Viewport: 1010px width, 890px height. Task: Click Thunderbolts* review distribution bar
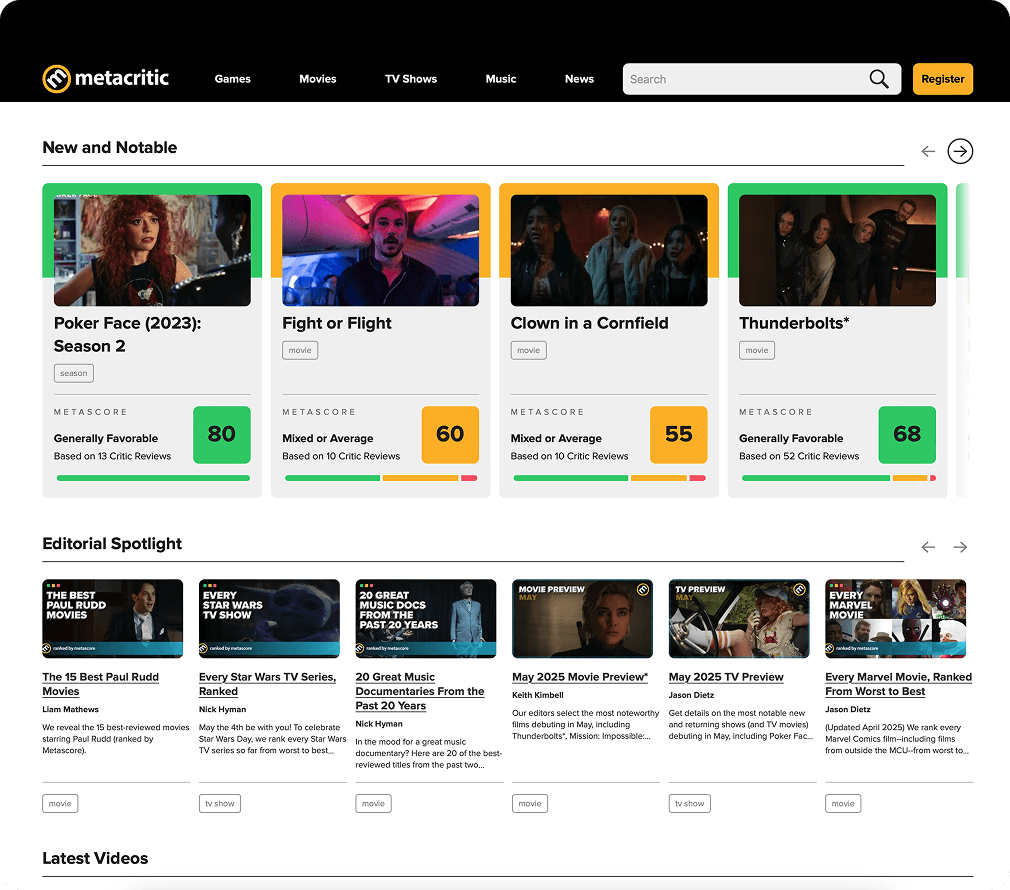[839, 478]
